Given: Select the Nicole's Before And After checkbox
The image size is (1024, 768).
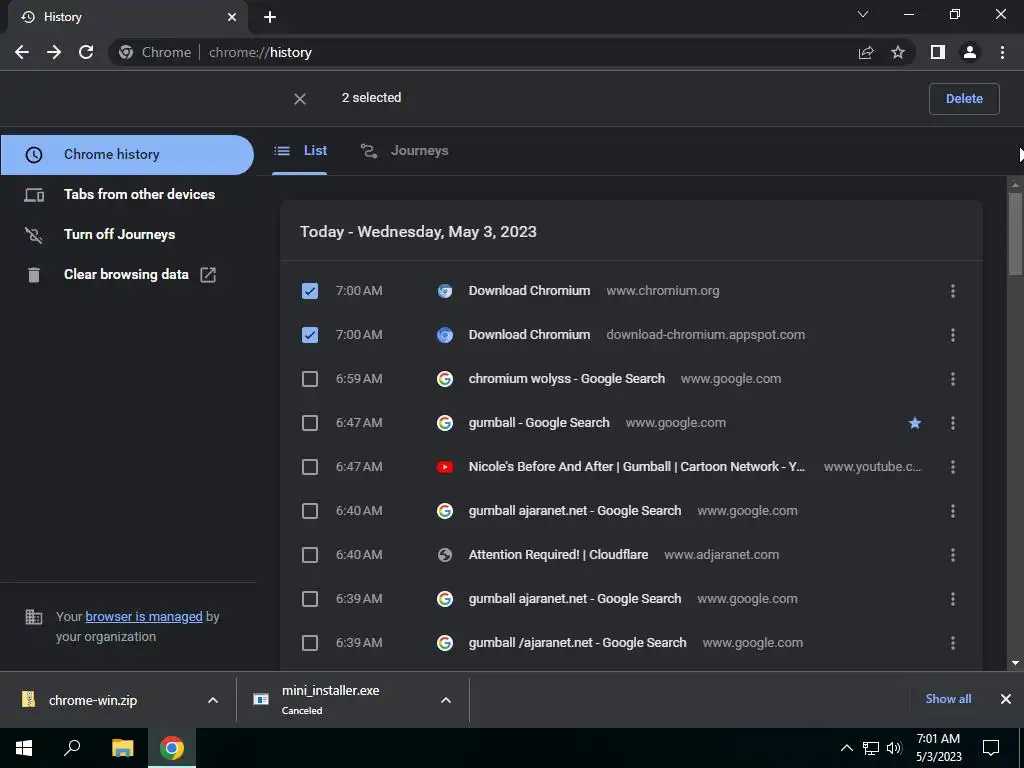Looking at the screenshot, I should pos(310,467).
